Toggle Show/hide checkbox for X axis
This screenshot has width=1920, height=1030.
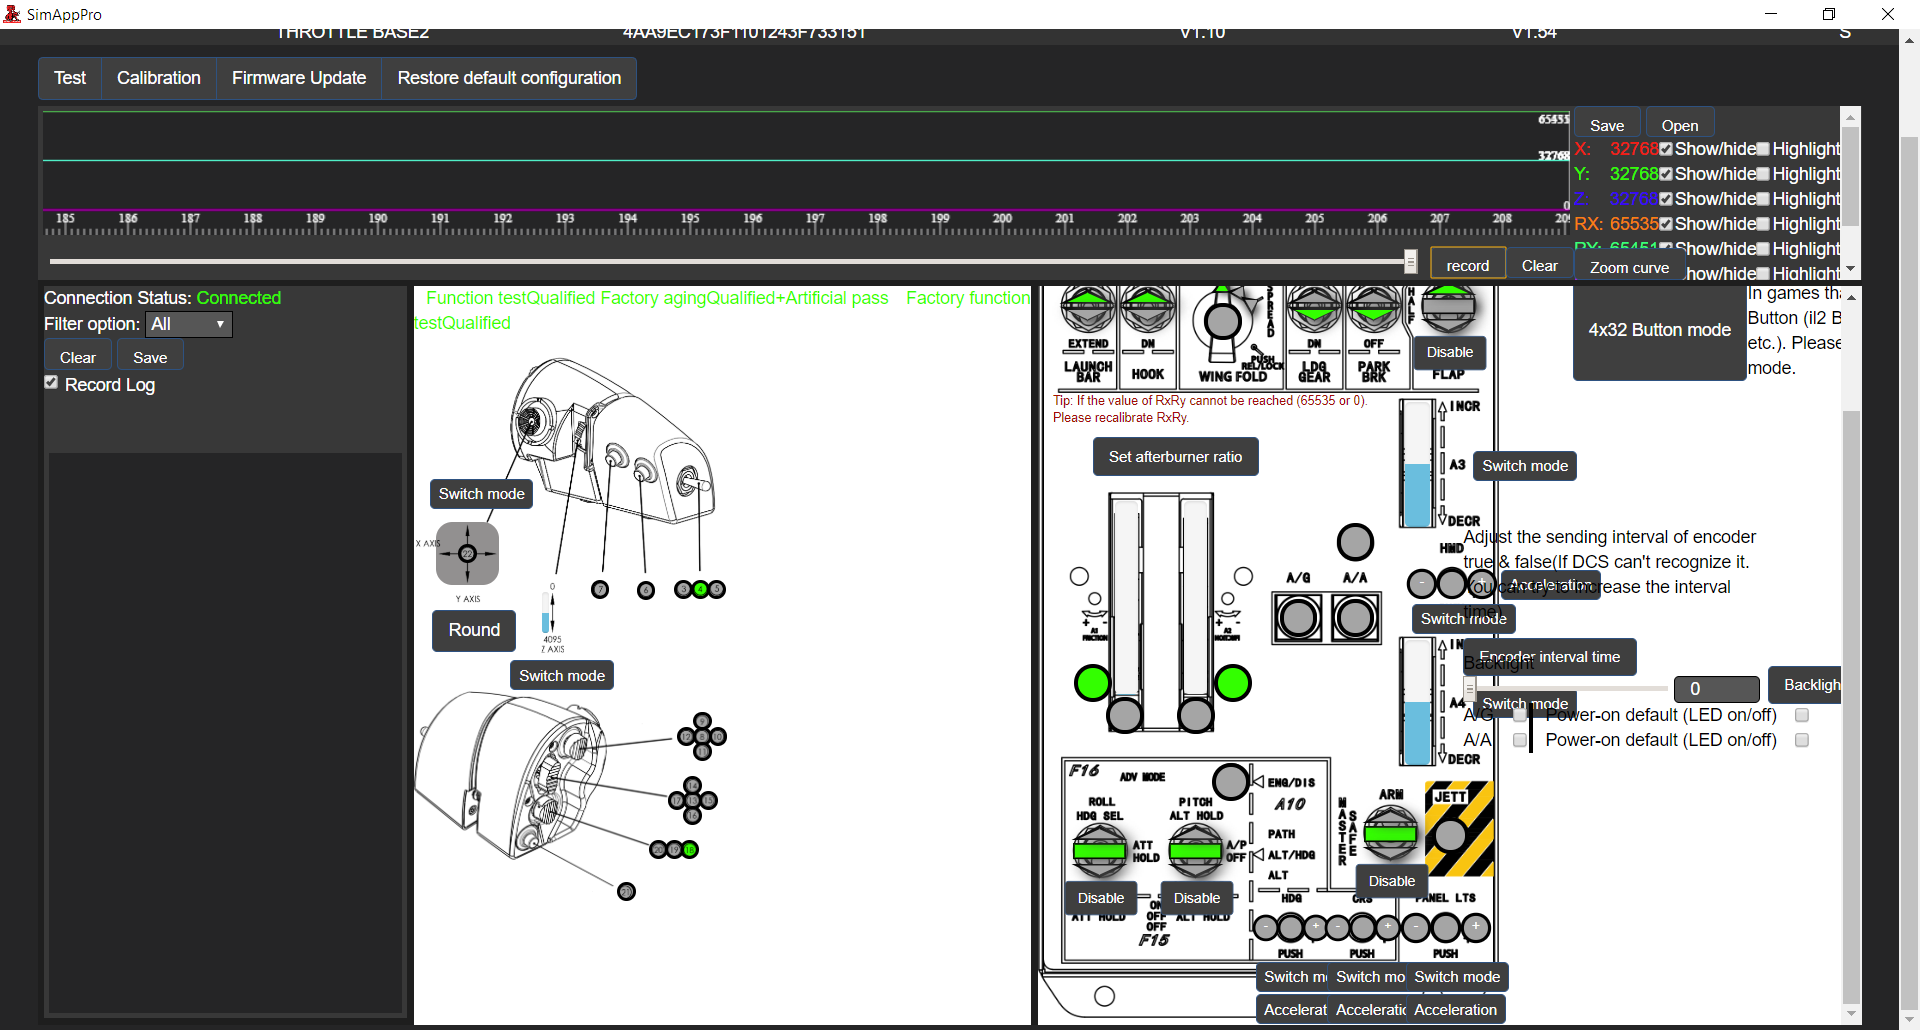coord(1666,149)
